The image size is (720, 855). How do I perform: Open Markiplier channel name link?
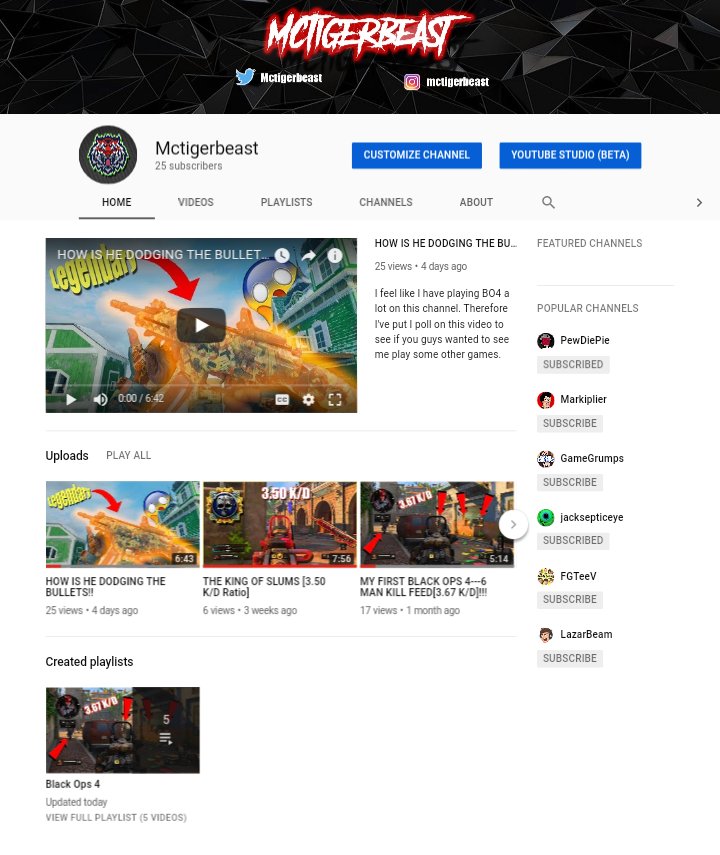(x=583, y=399)
